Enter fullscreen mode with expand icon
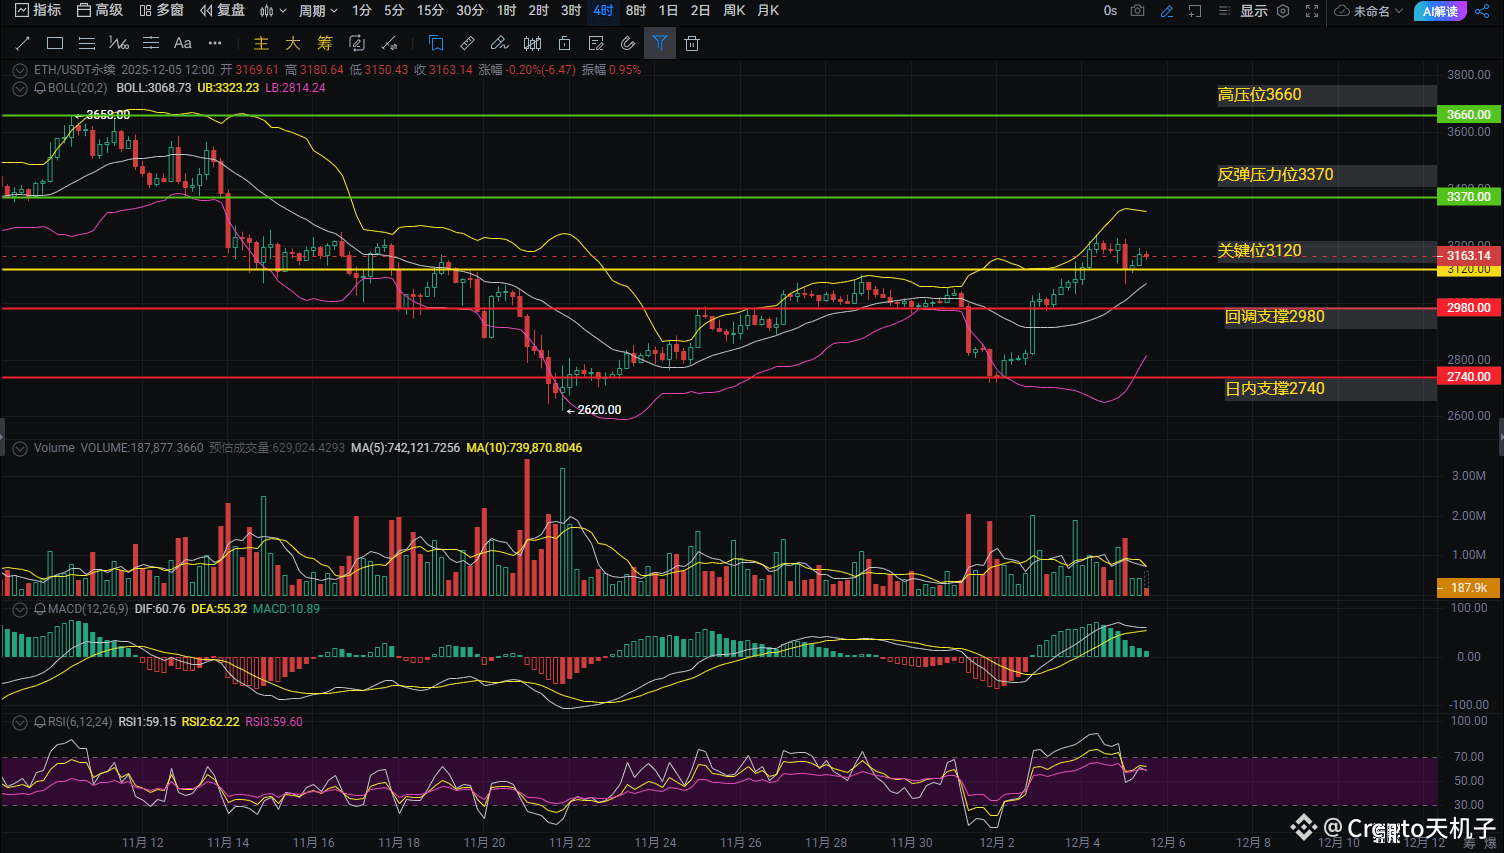 (x=1312, y=11)
